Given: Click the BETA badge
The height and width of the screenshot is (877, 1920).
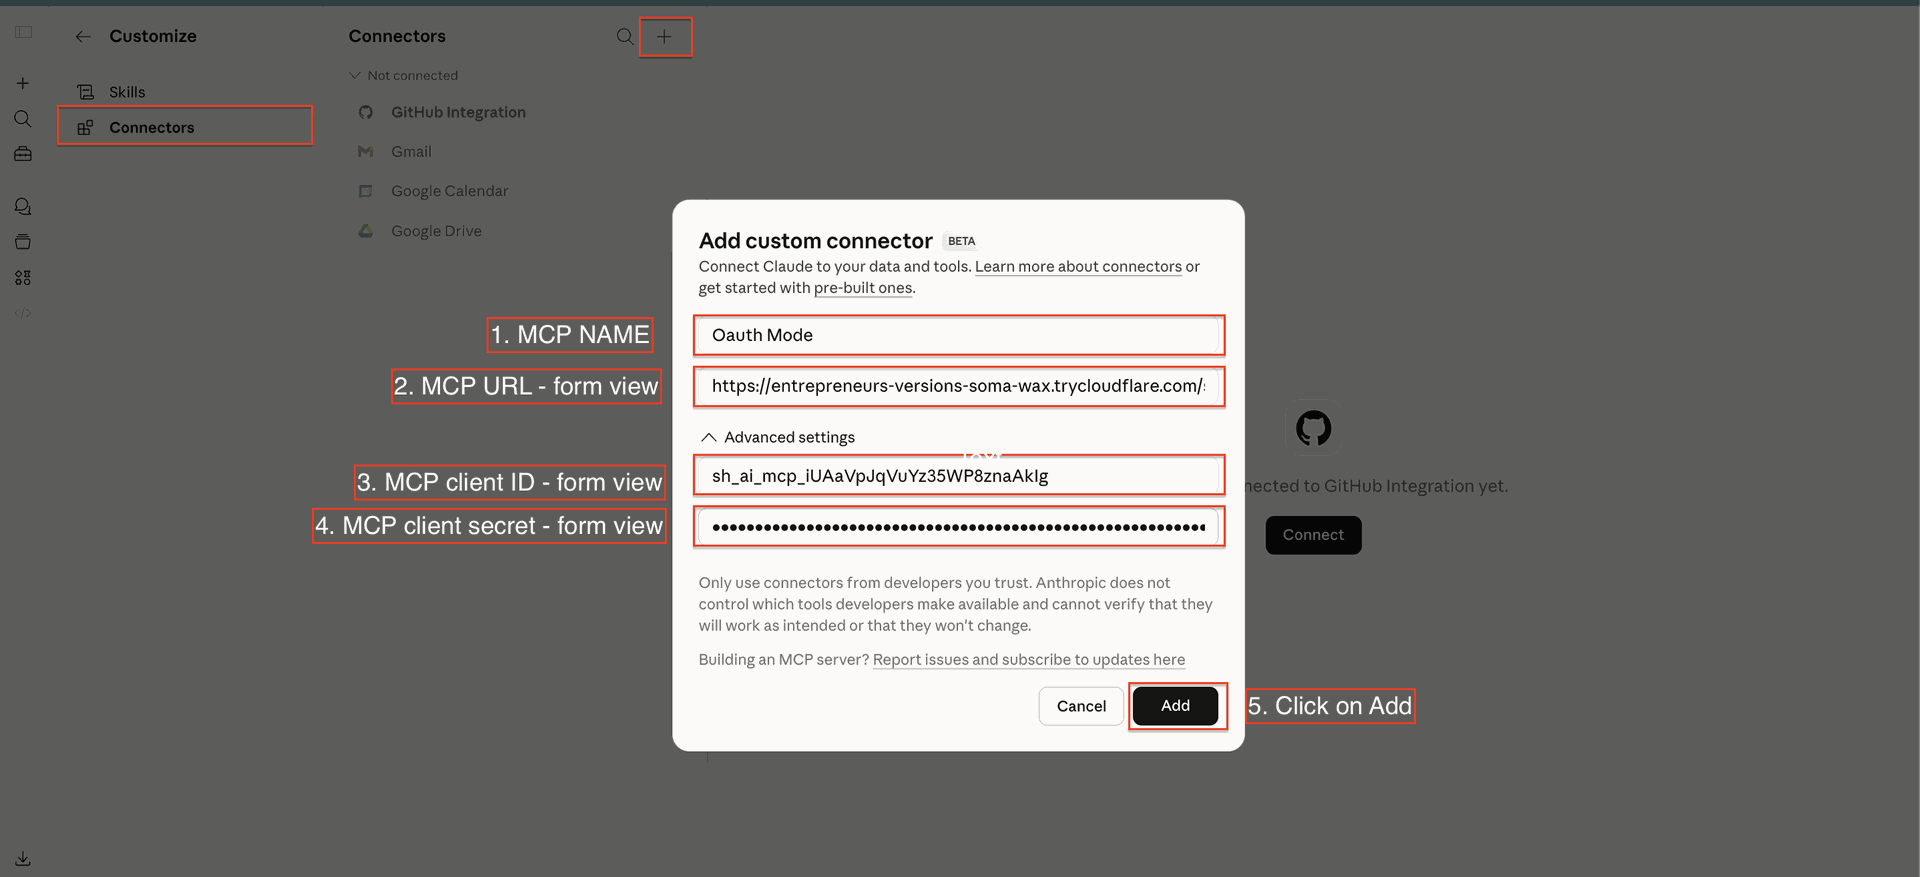Looking at the screenshot, I should tap(961, 241).
